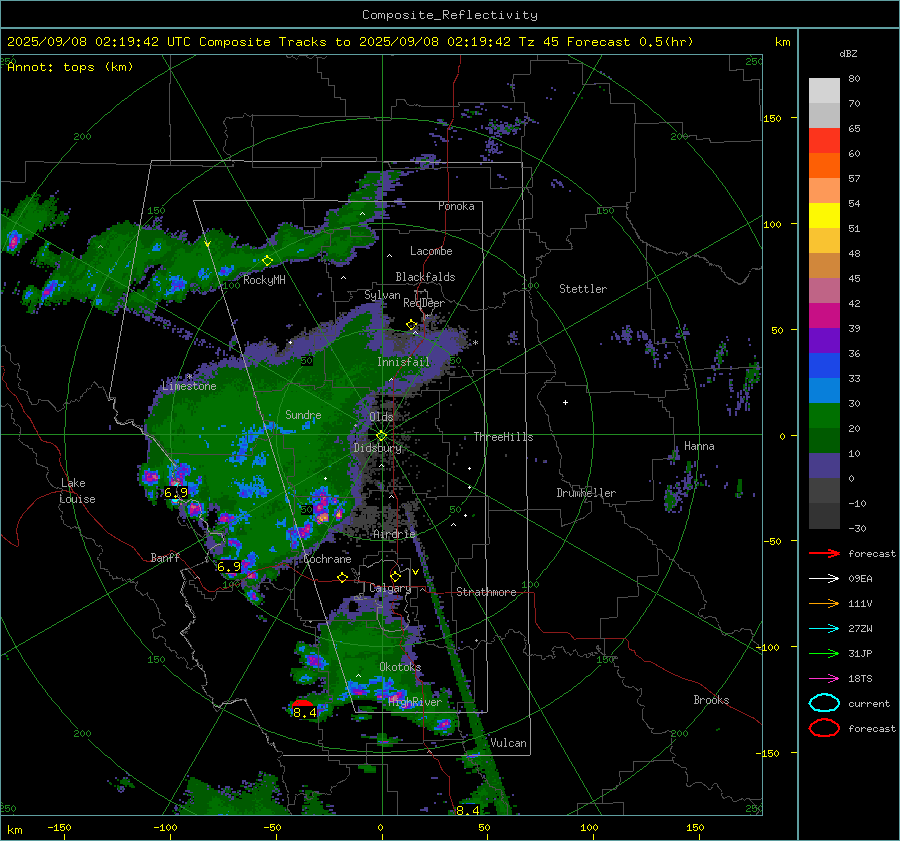Pick the bright yellow 51-54 dBZ swatch

point(824,216)
